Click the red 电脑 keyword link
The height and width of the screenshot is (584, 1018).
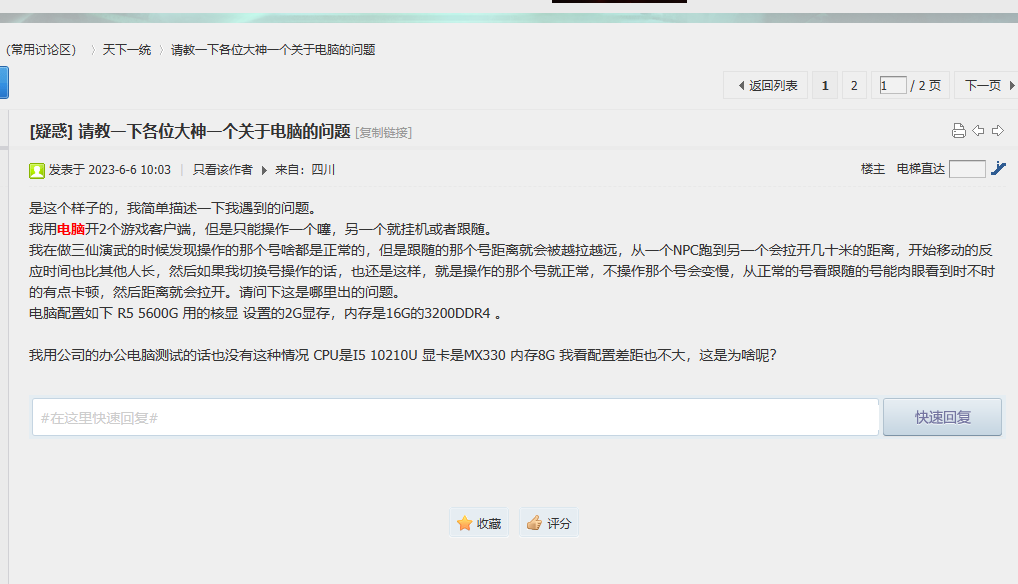pos(71,229)
